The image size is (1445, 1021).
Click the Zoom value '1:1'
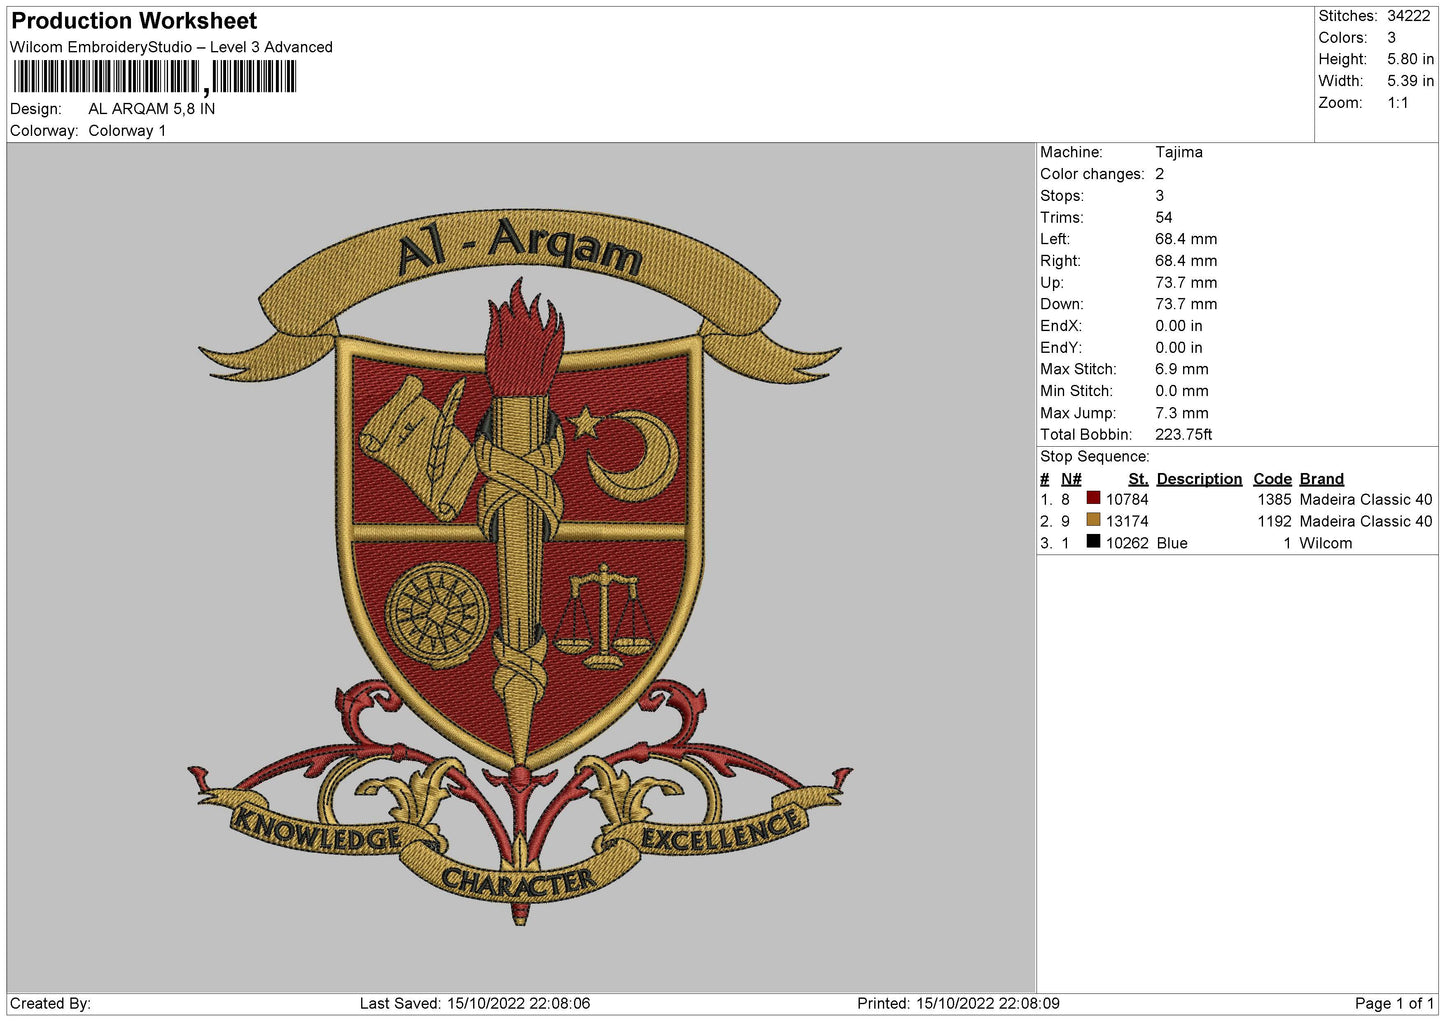coord(1397,103)
